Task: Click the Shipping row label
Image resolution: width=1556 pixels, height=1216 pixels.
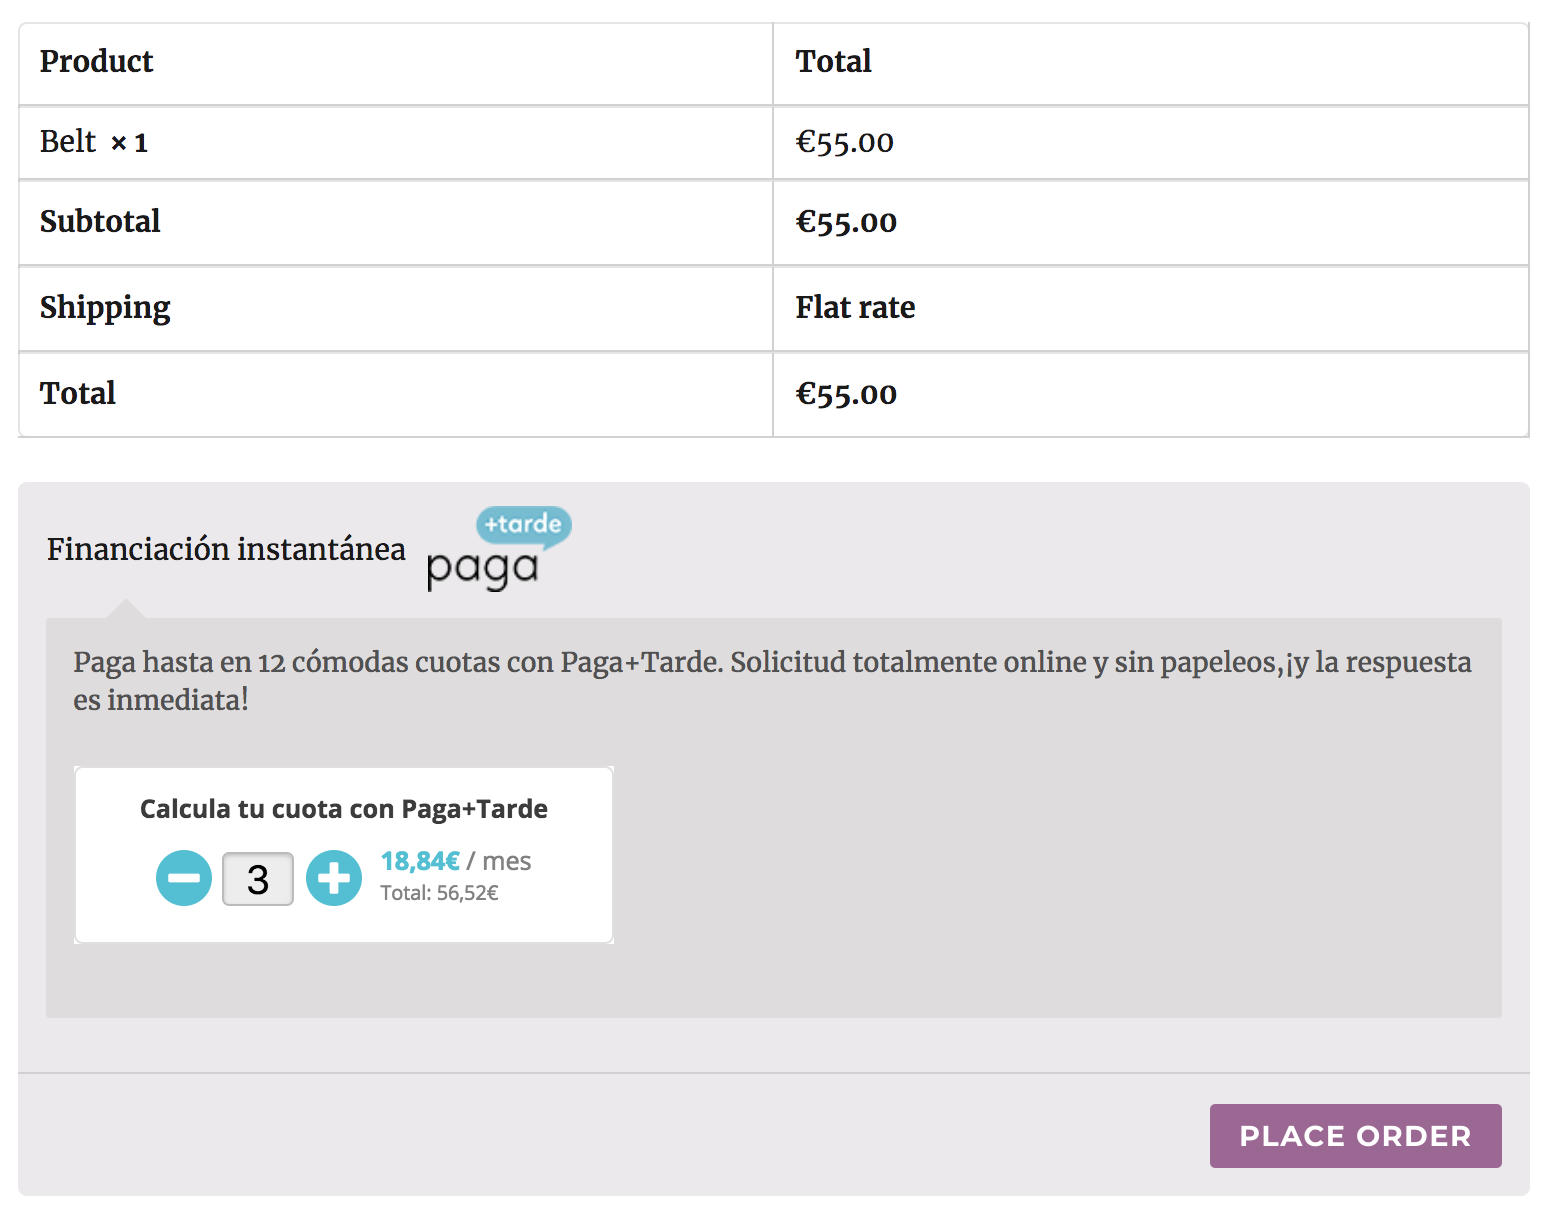Action: tap(105, 307)
